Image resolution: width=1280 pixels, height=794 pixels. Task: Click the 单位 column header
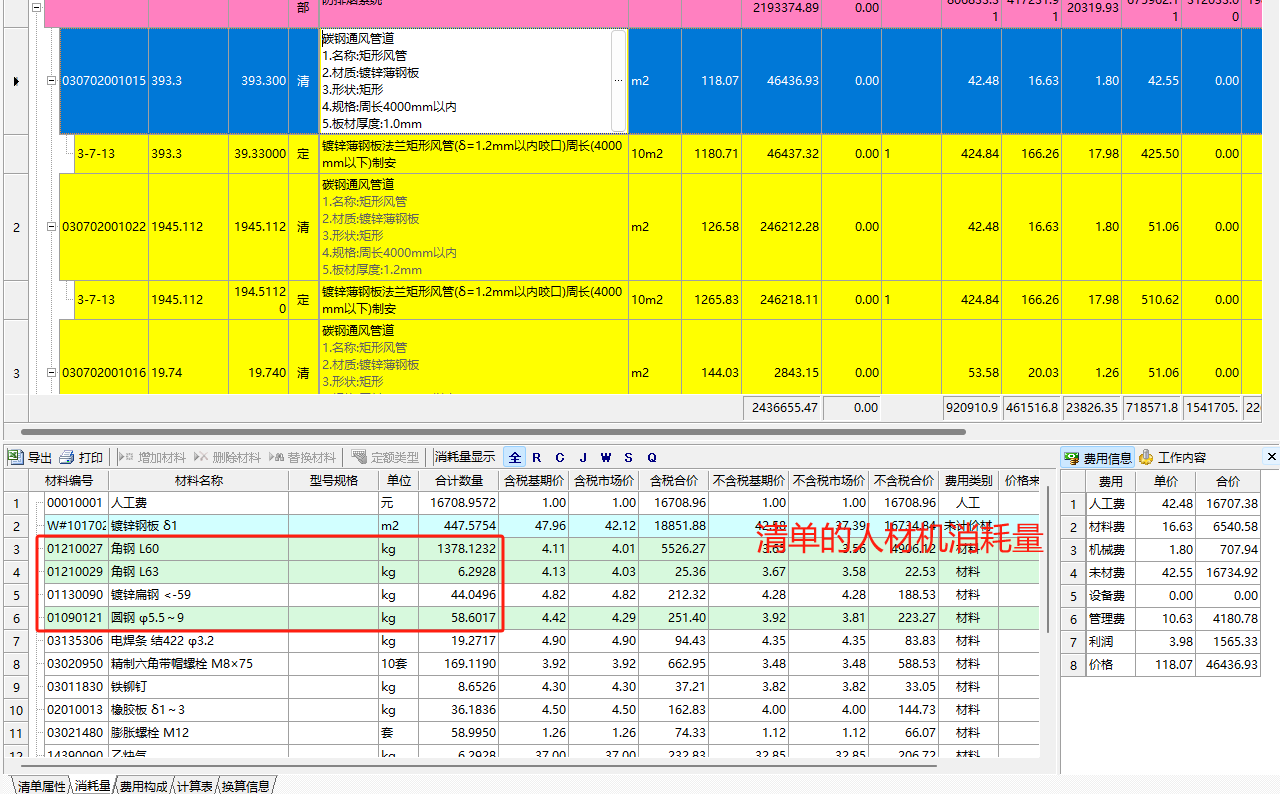point(398,480)
